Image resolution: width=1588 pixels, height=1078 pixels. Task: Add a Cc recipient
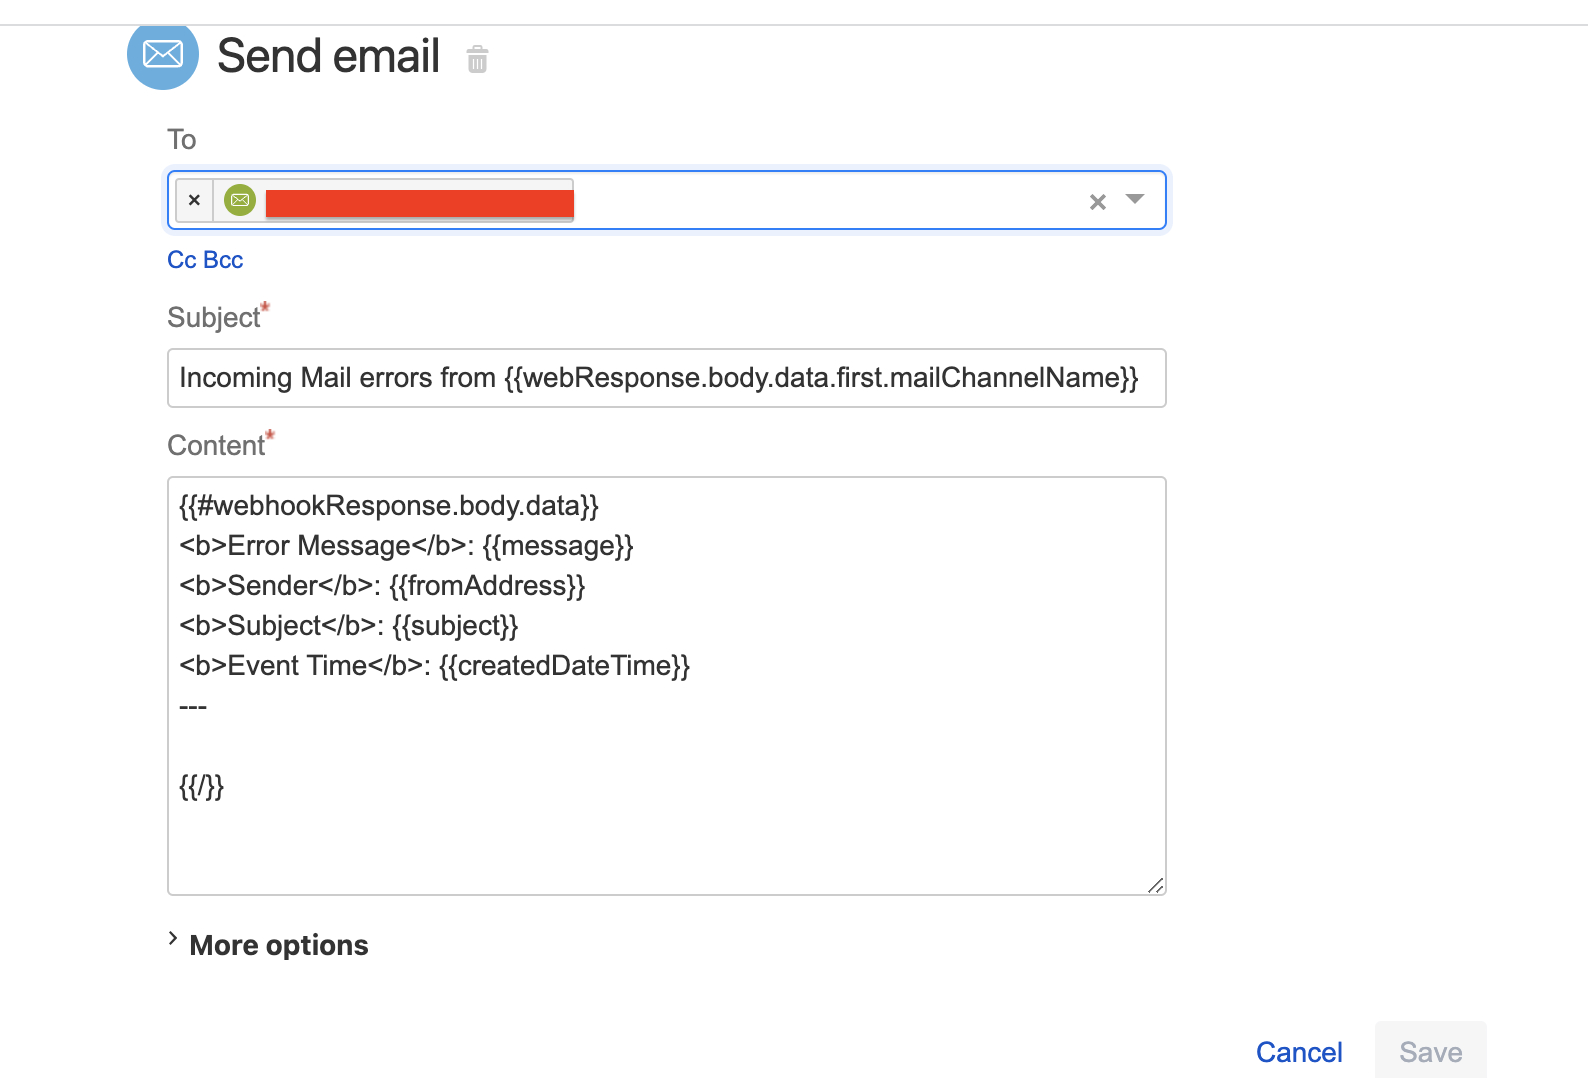(x=182, y=260)
